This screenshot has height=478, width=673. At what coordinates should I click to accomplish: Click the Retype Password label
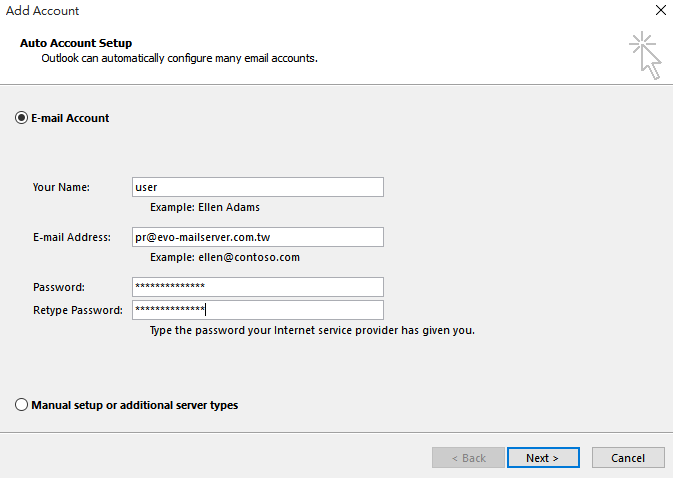click(78, 310)
